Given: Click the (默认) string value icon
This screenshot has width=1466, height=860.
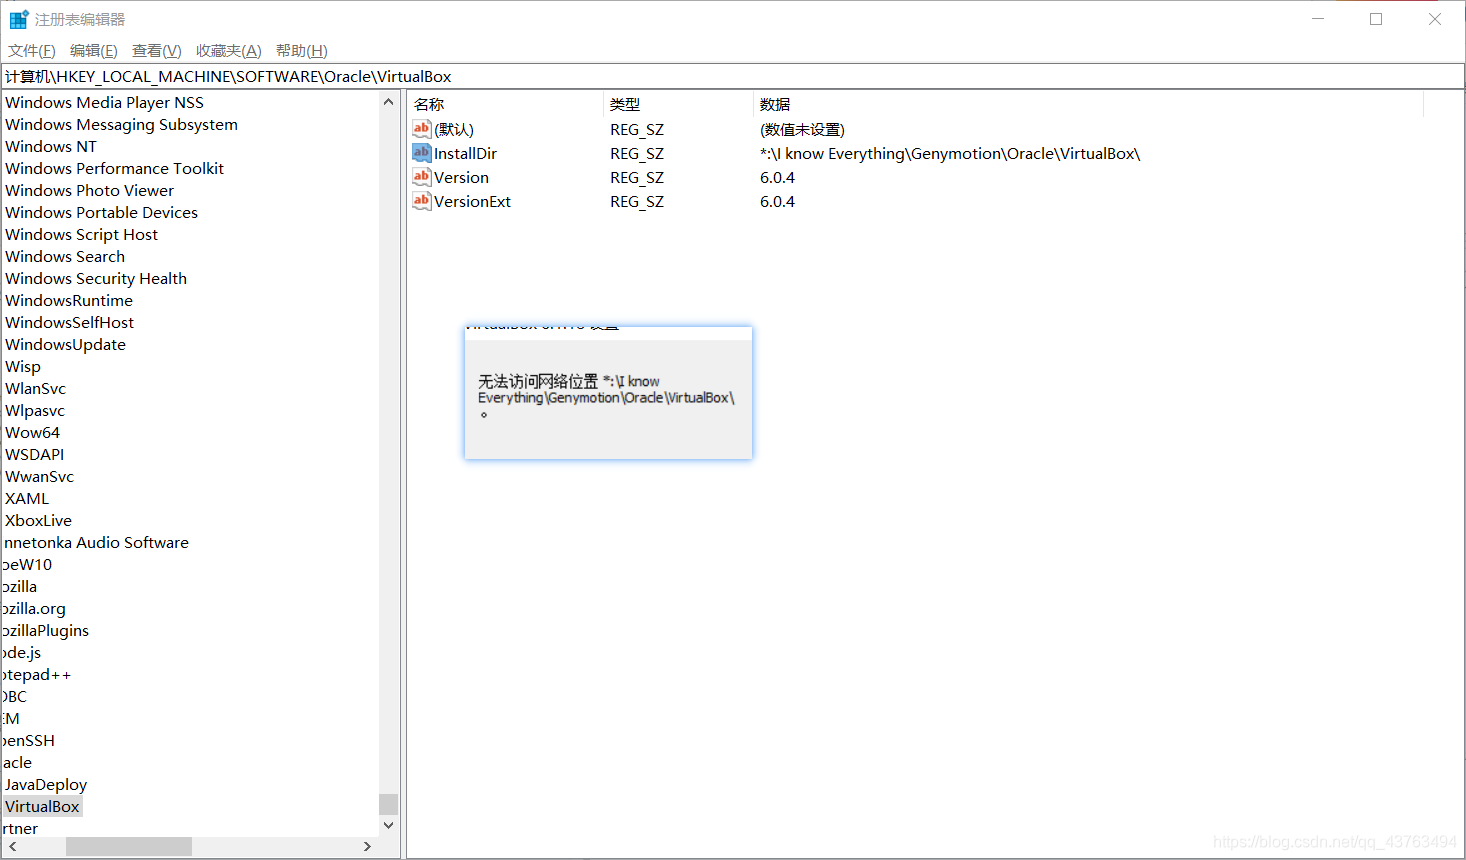Looking at the screenshot, I should 422,129.
